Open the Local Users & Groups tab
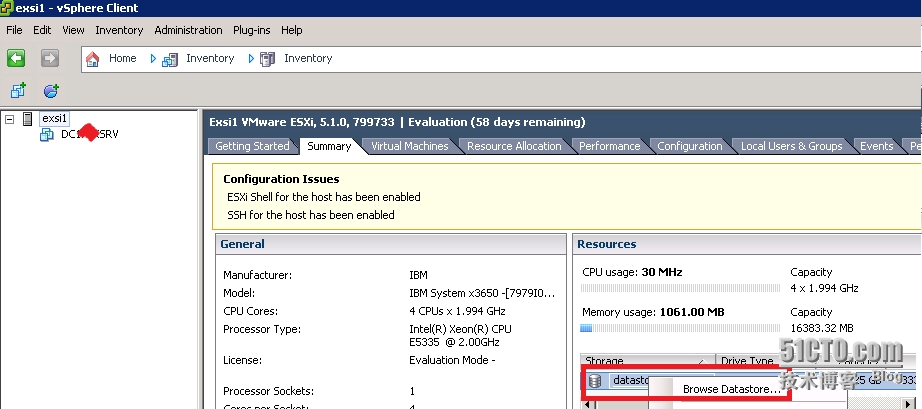Viewport: 922px width, 409px height. (x=791, y=146)
